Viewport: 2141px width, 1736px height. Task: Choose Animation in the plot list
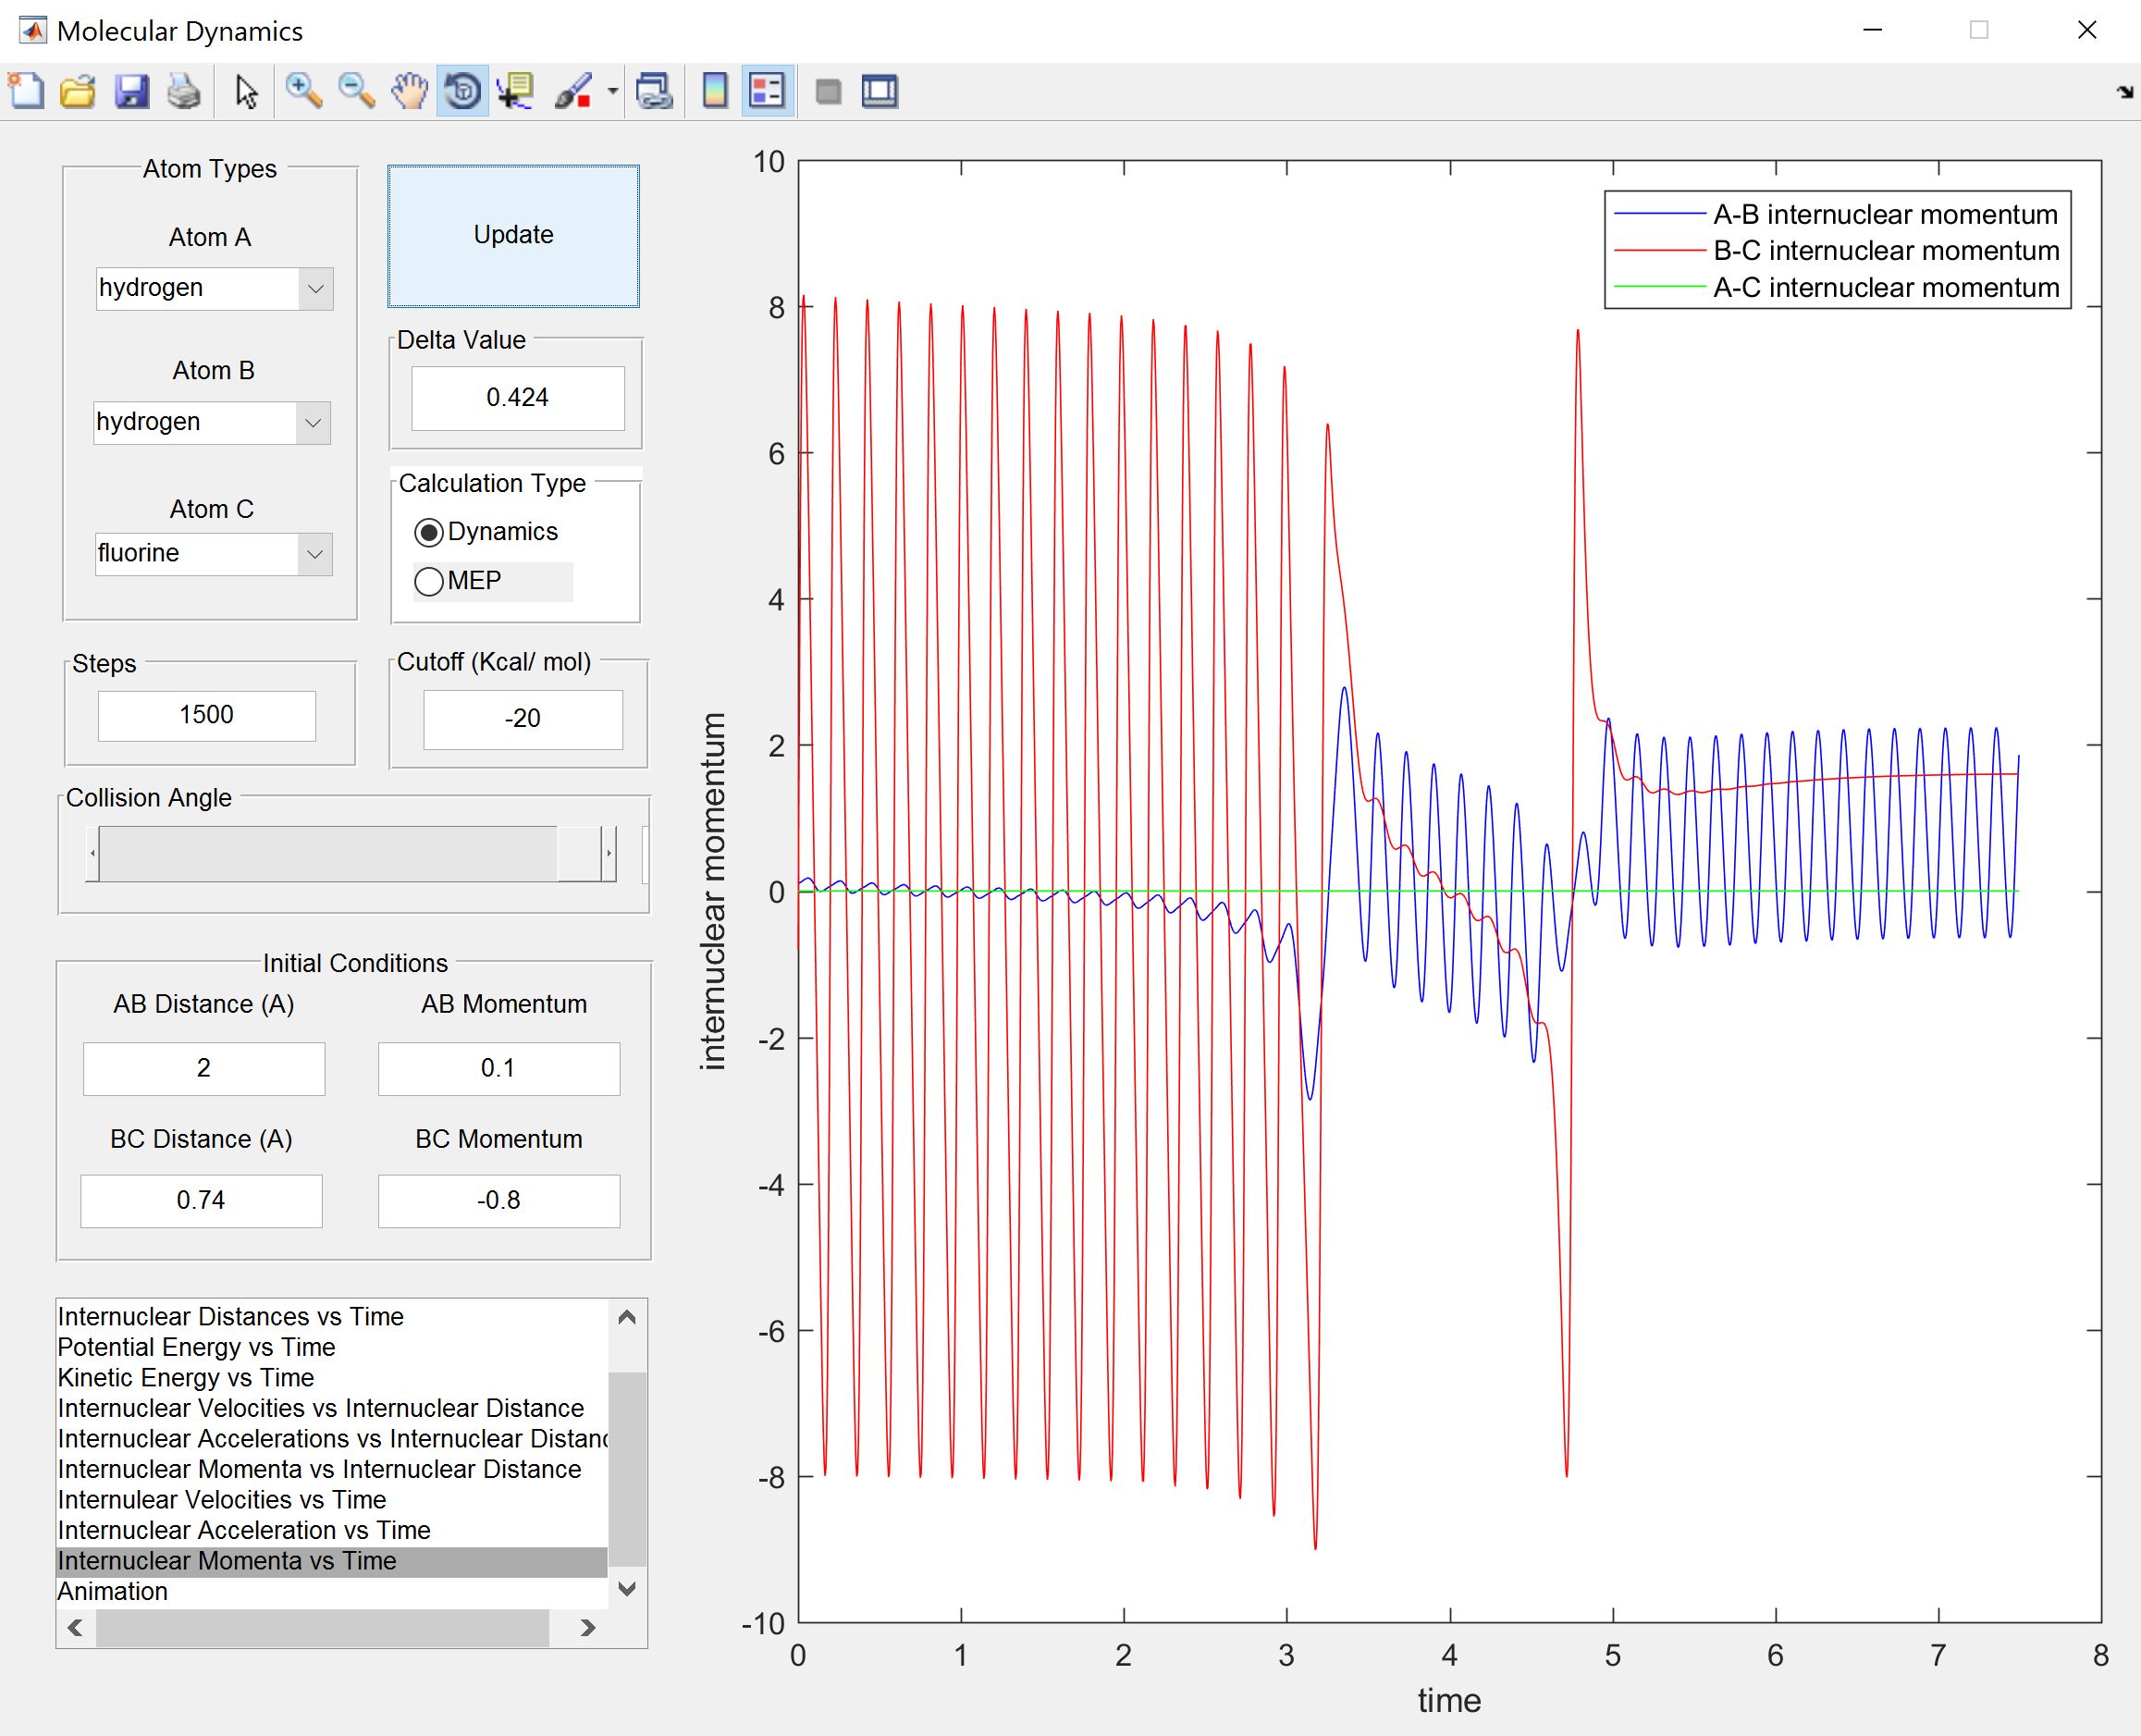(x=113, y=1591)
